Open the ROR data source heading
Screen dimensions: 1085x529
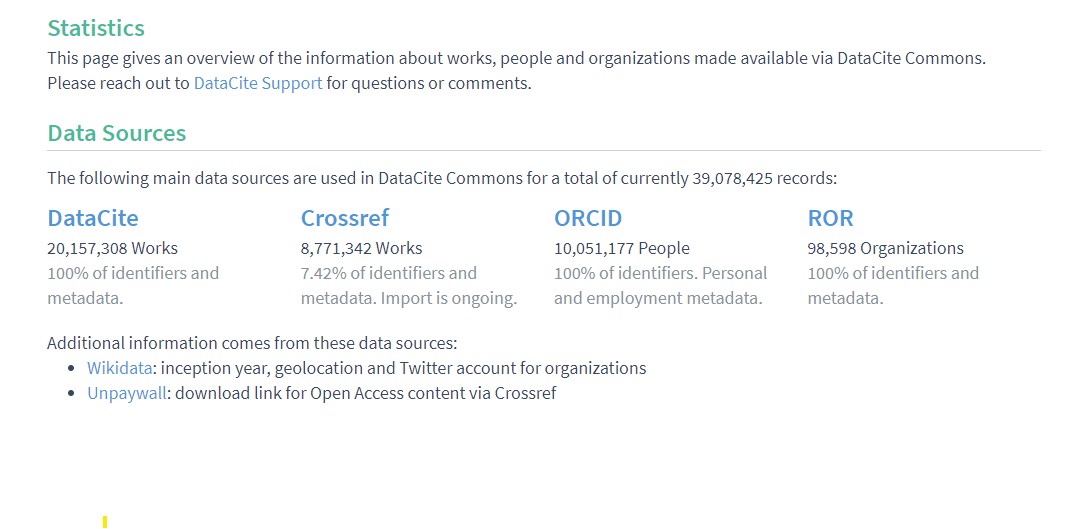coord(830,218)
